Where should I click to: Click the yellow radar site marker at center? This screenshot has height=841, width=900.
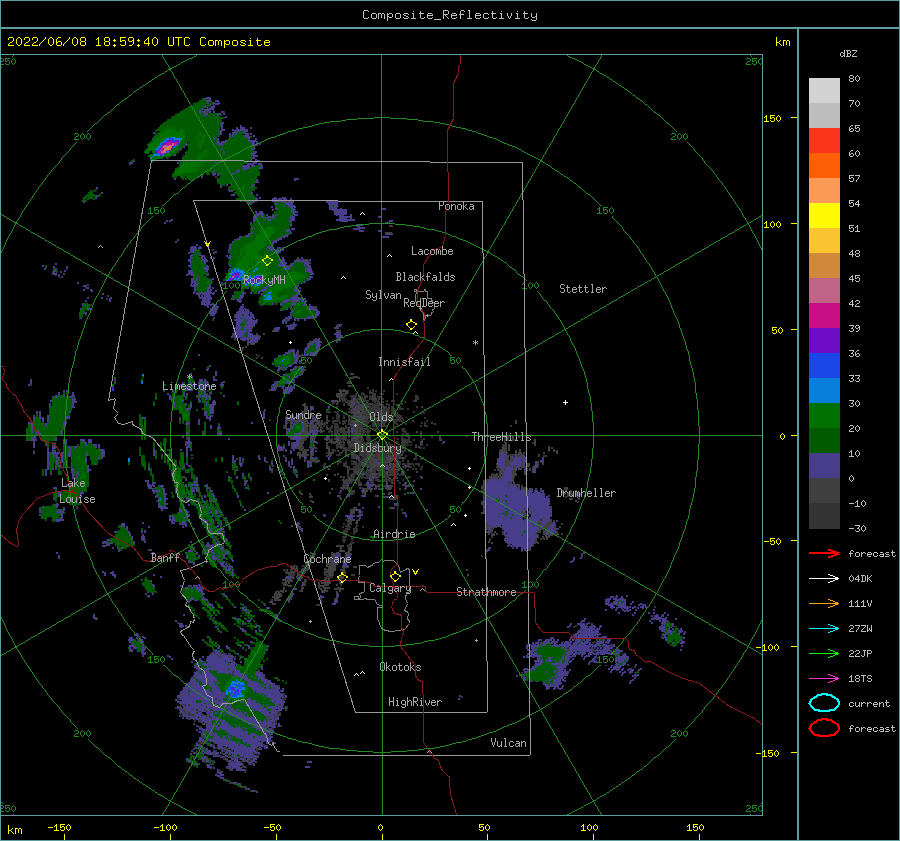click(382, 435)
